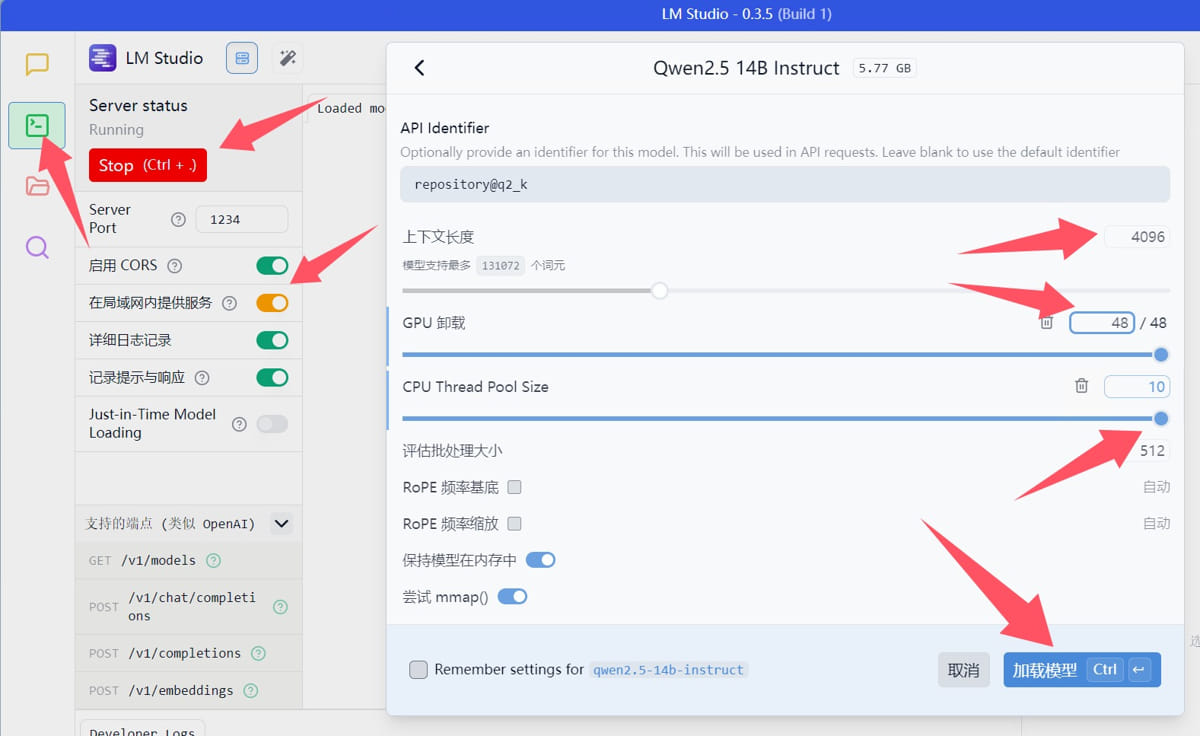Viewport: 1200px width, 736px height.
Task: Click 取消 to cancel loading
Action: 963,670
